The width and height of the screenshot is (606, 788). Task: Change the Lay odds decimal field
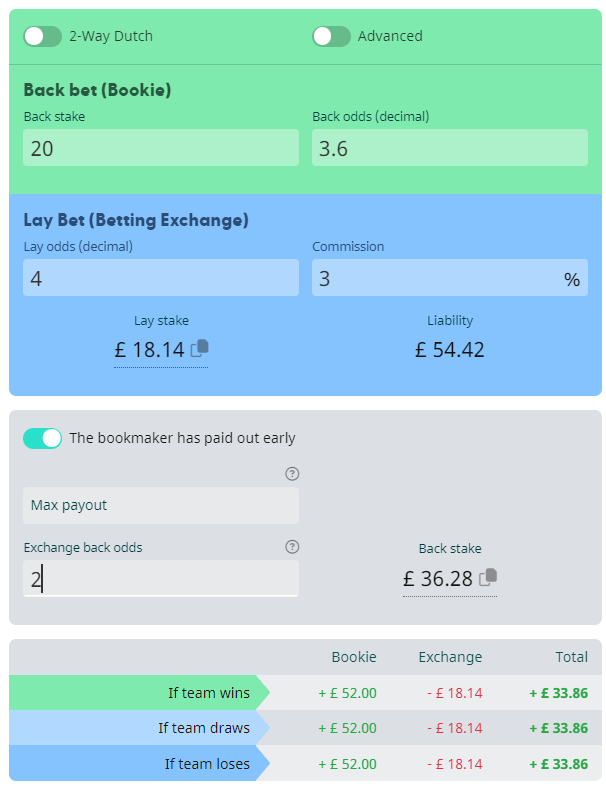[x=161, y=277]
